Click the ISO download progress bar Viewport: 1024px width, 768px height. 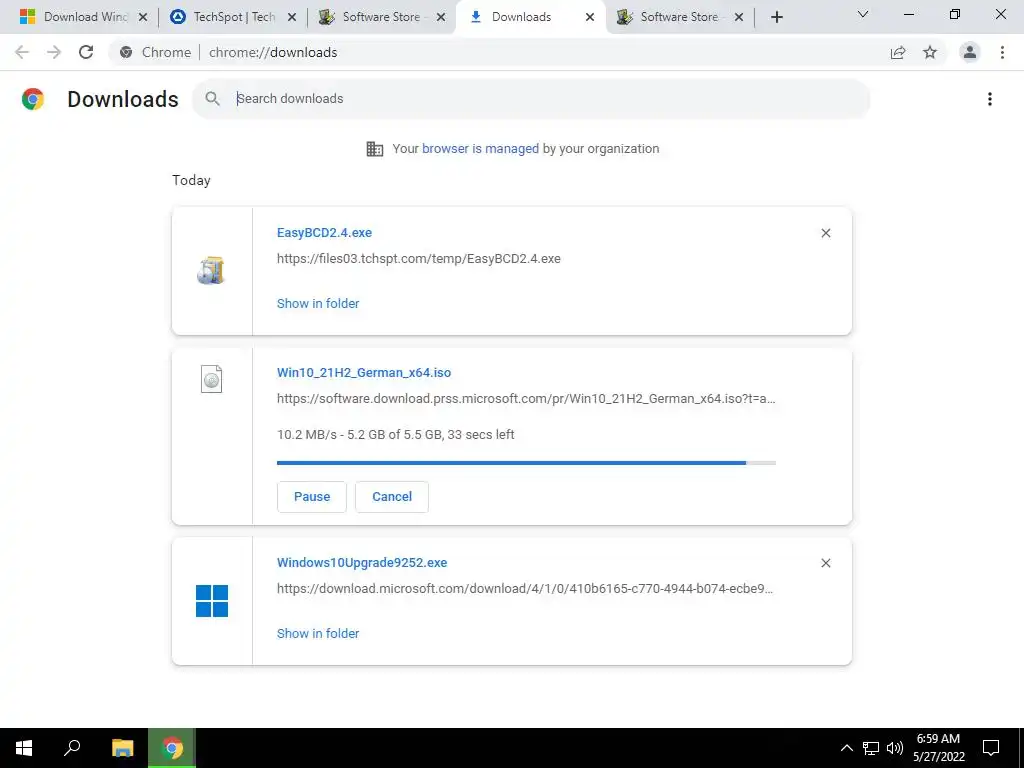[526, 462]
